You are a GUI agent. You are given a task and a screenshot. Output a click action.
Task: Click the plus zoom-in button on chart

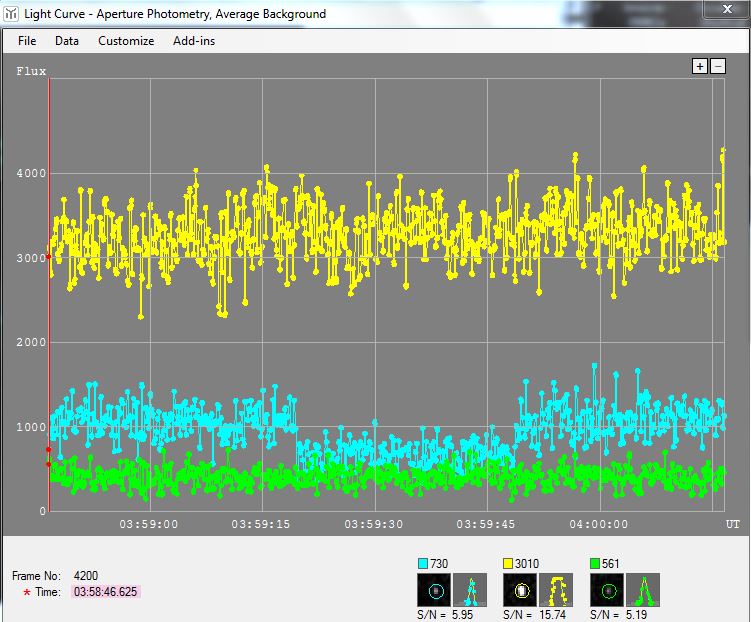pyautogui.click(x=700, y=66)
